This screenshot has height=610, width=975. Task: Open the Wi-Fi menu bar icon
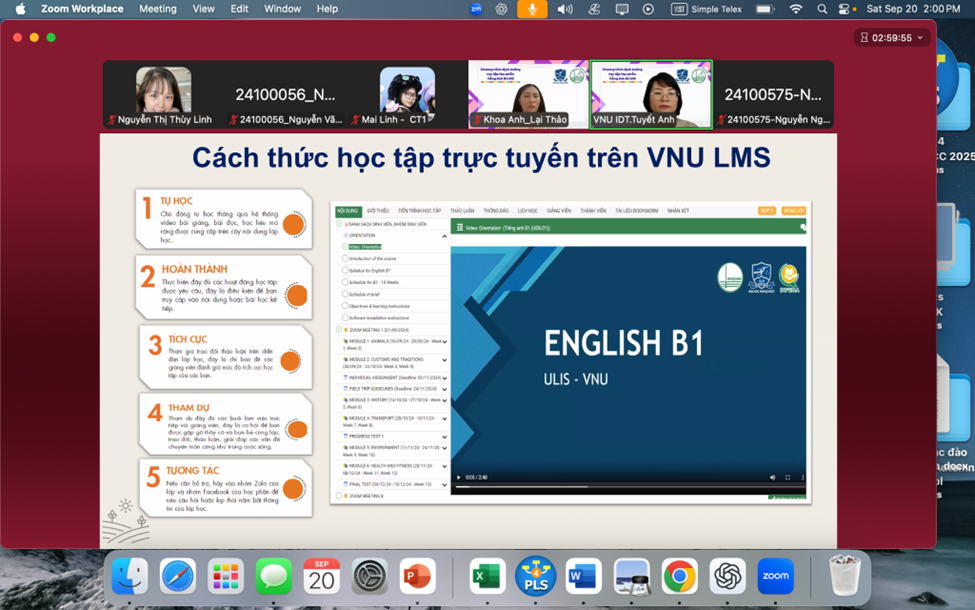[x=795, y=9]
